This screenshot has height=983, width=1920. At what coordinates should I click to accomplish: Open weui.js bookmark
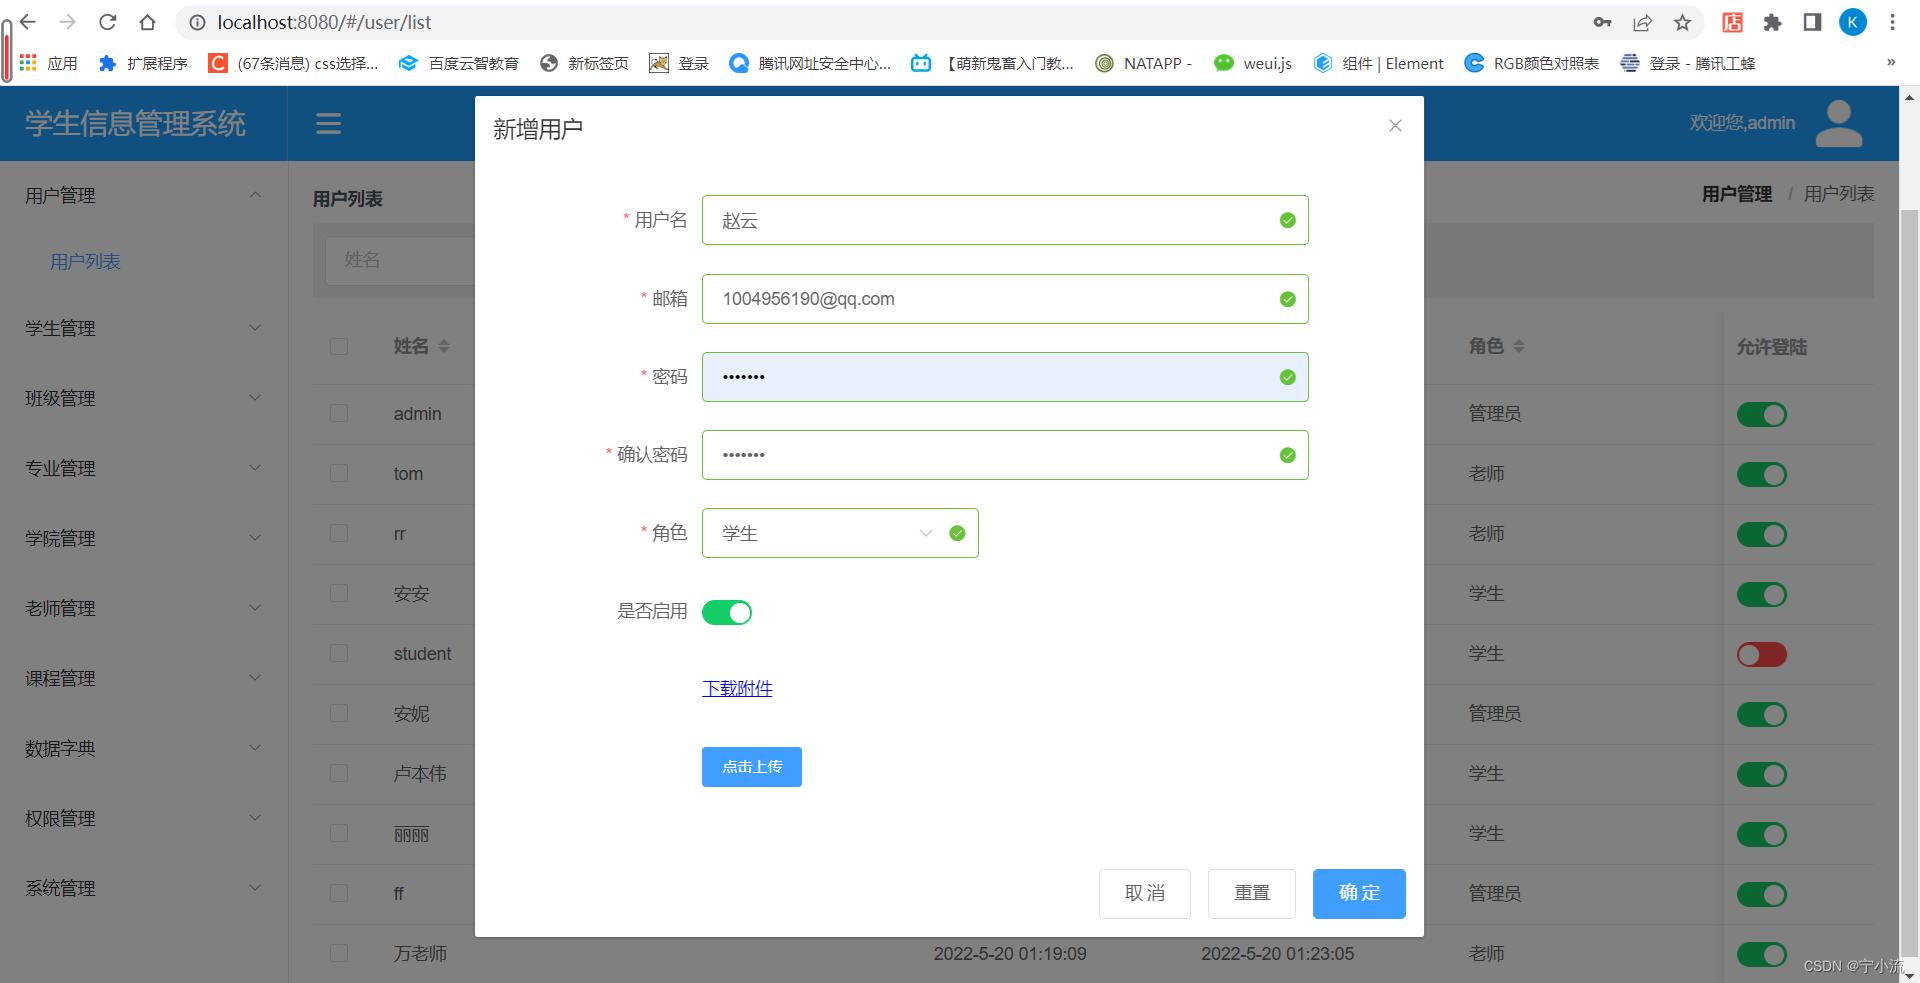(x=1253, y=63)
